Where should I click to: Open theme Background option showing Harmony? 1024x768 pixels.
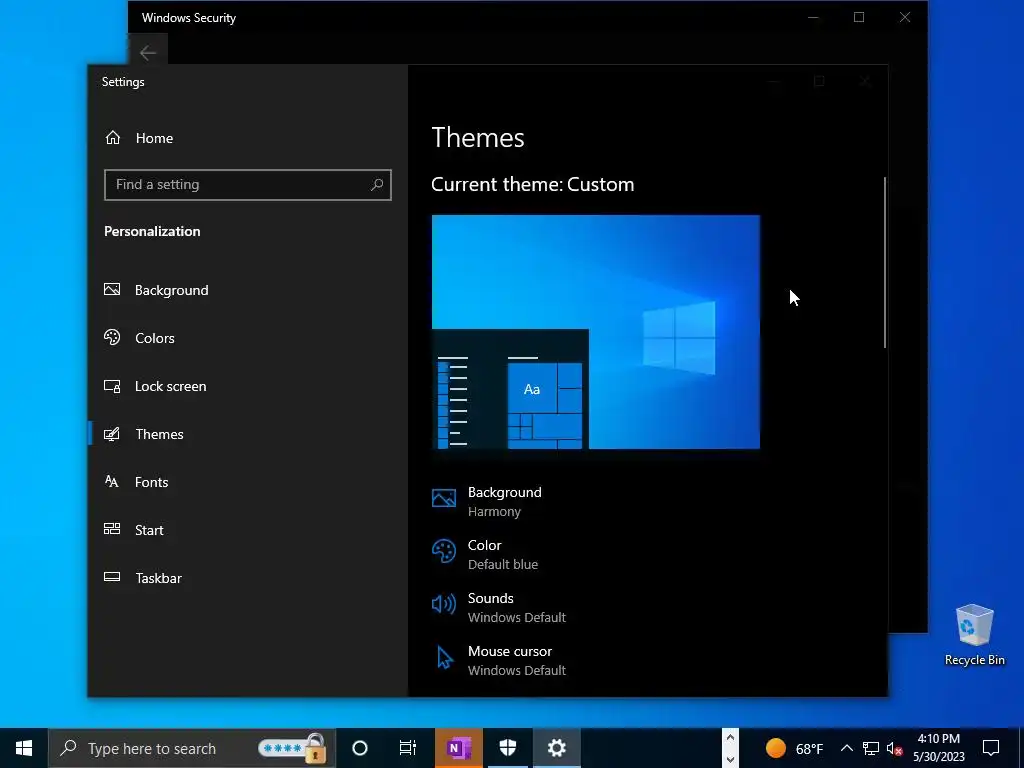pos(487,502)
